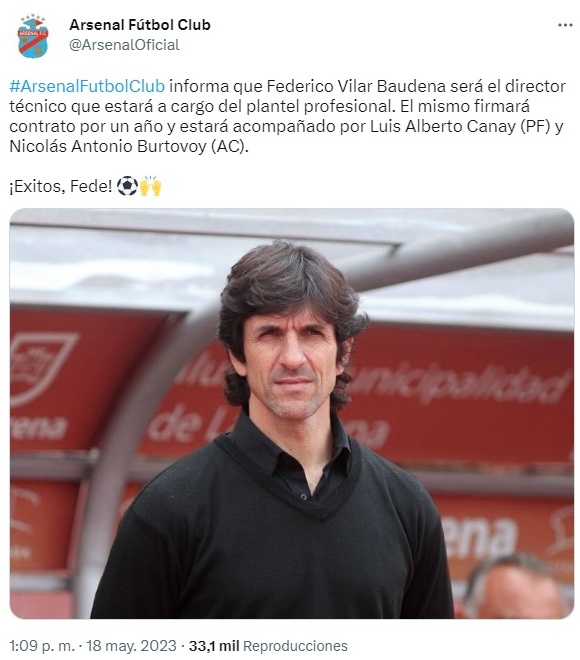Click the Reproducciones label

(x=295, y=646)
